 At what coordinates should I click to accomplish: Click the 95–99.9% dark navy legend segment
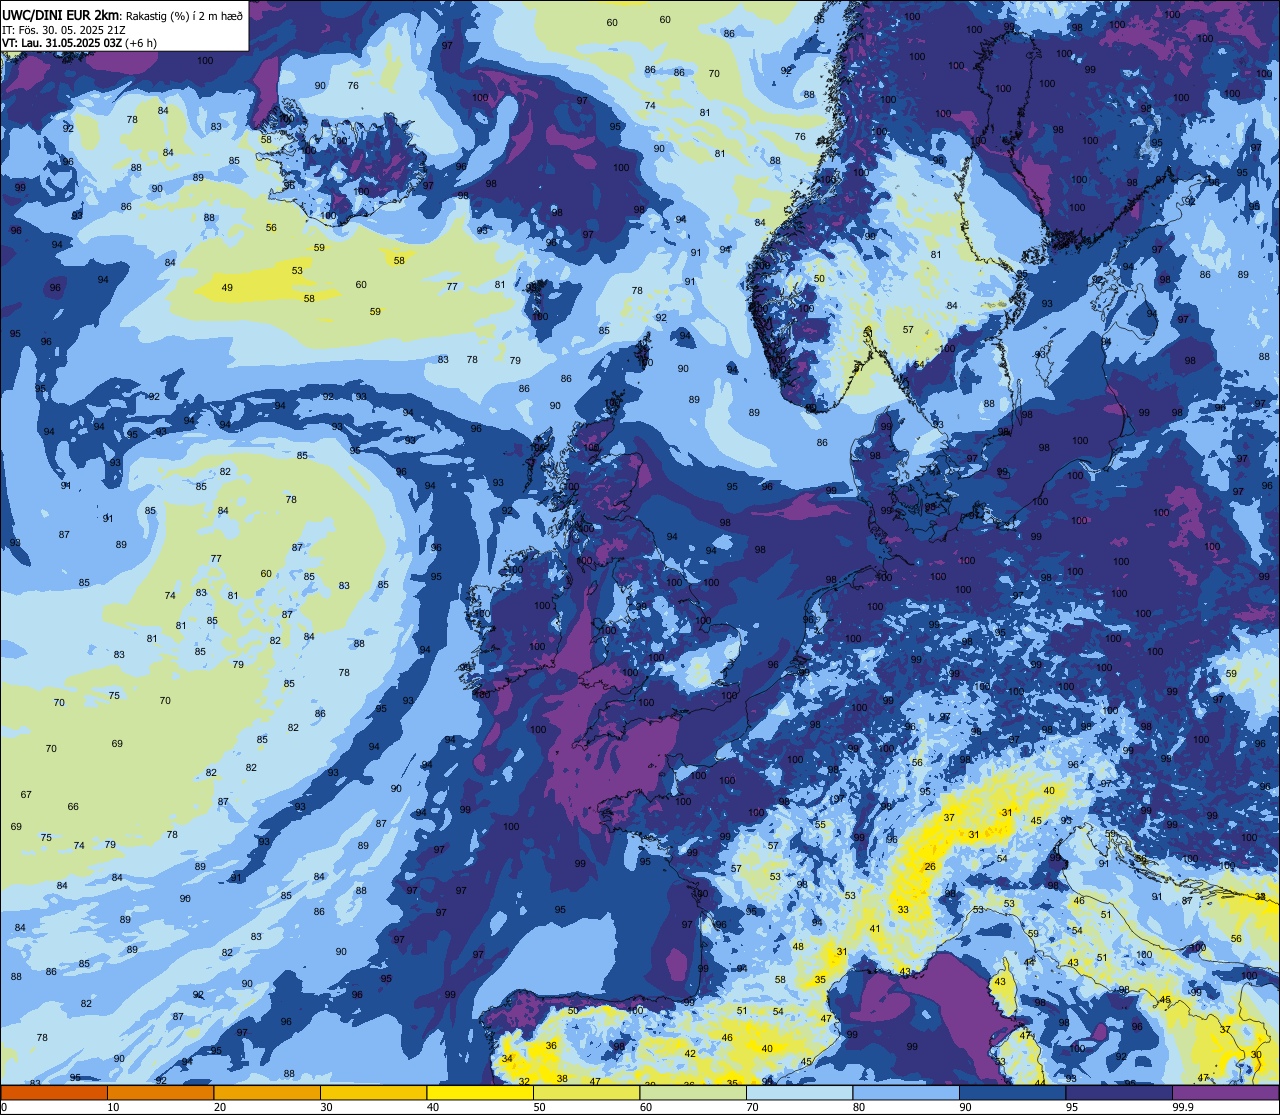(1119, 1093)
